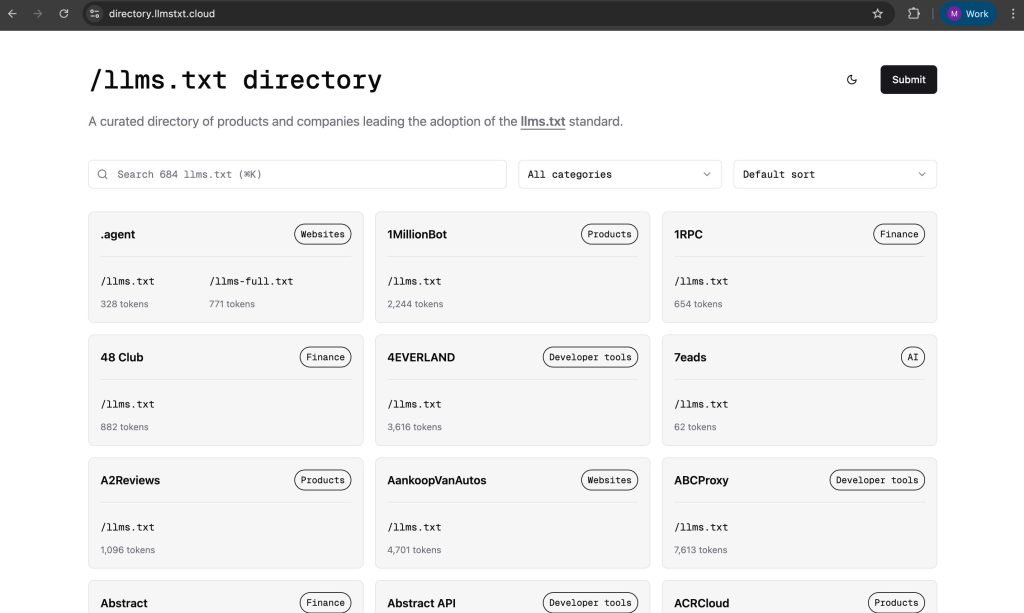
Task: Select the 654 tokens text
Action: (x=698, y=304)
